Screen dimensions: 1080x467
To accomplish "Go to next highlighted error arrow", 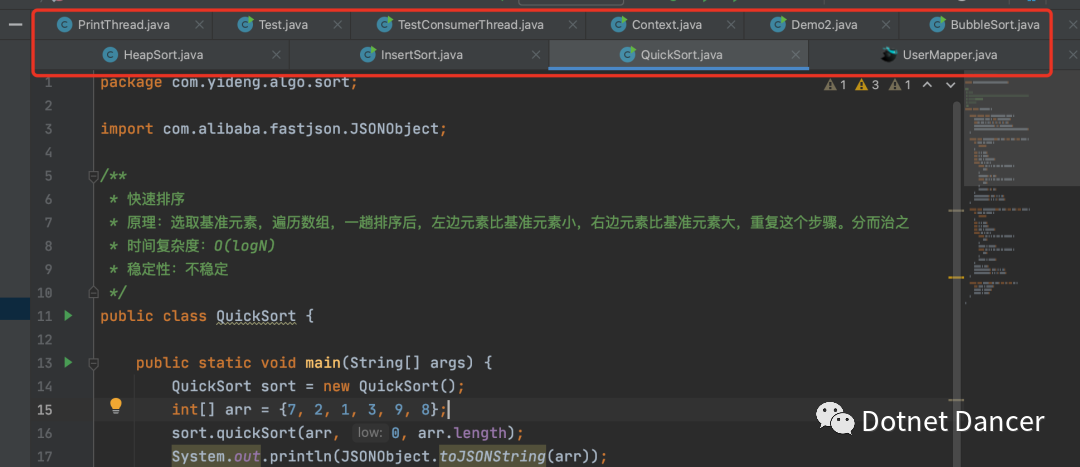I will click(x=951, y=85).
